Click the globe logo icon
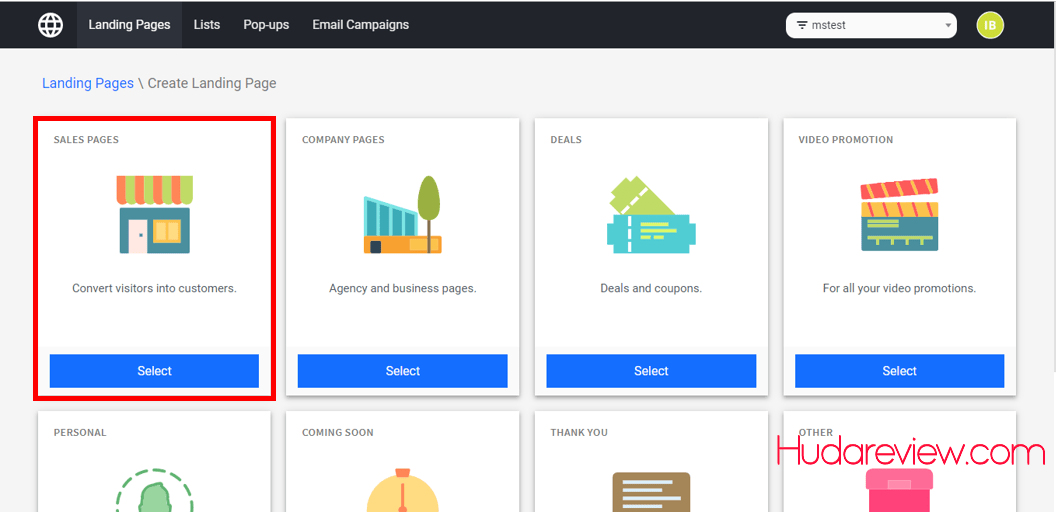This screenshot has height=512, width=1056. (50, 25)
